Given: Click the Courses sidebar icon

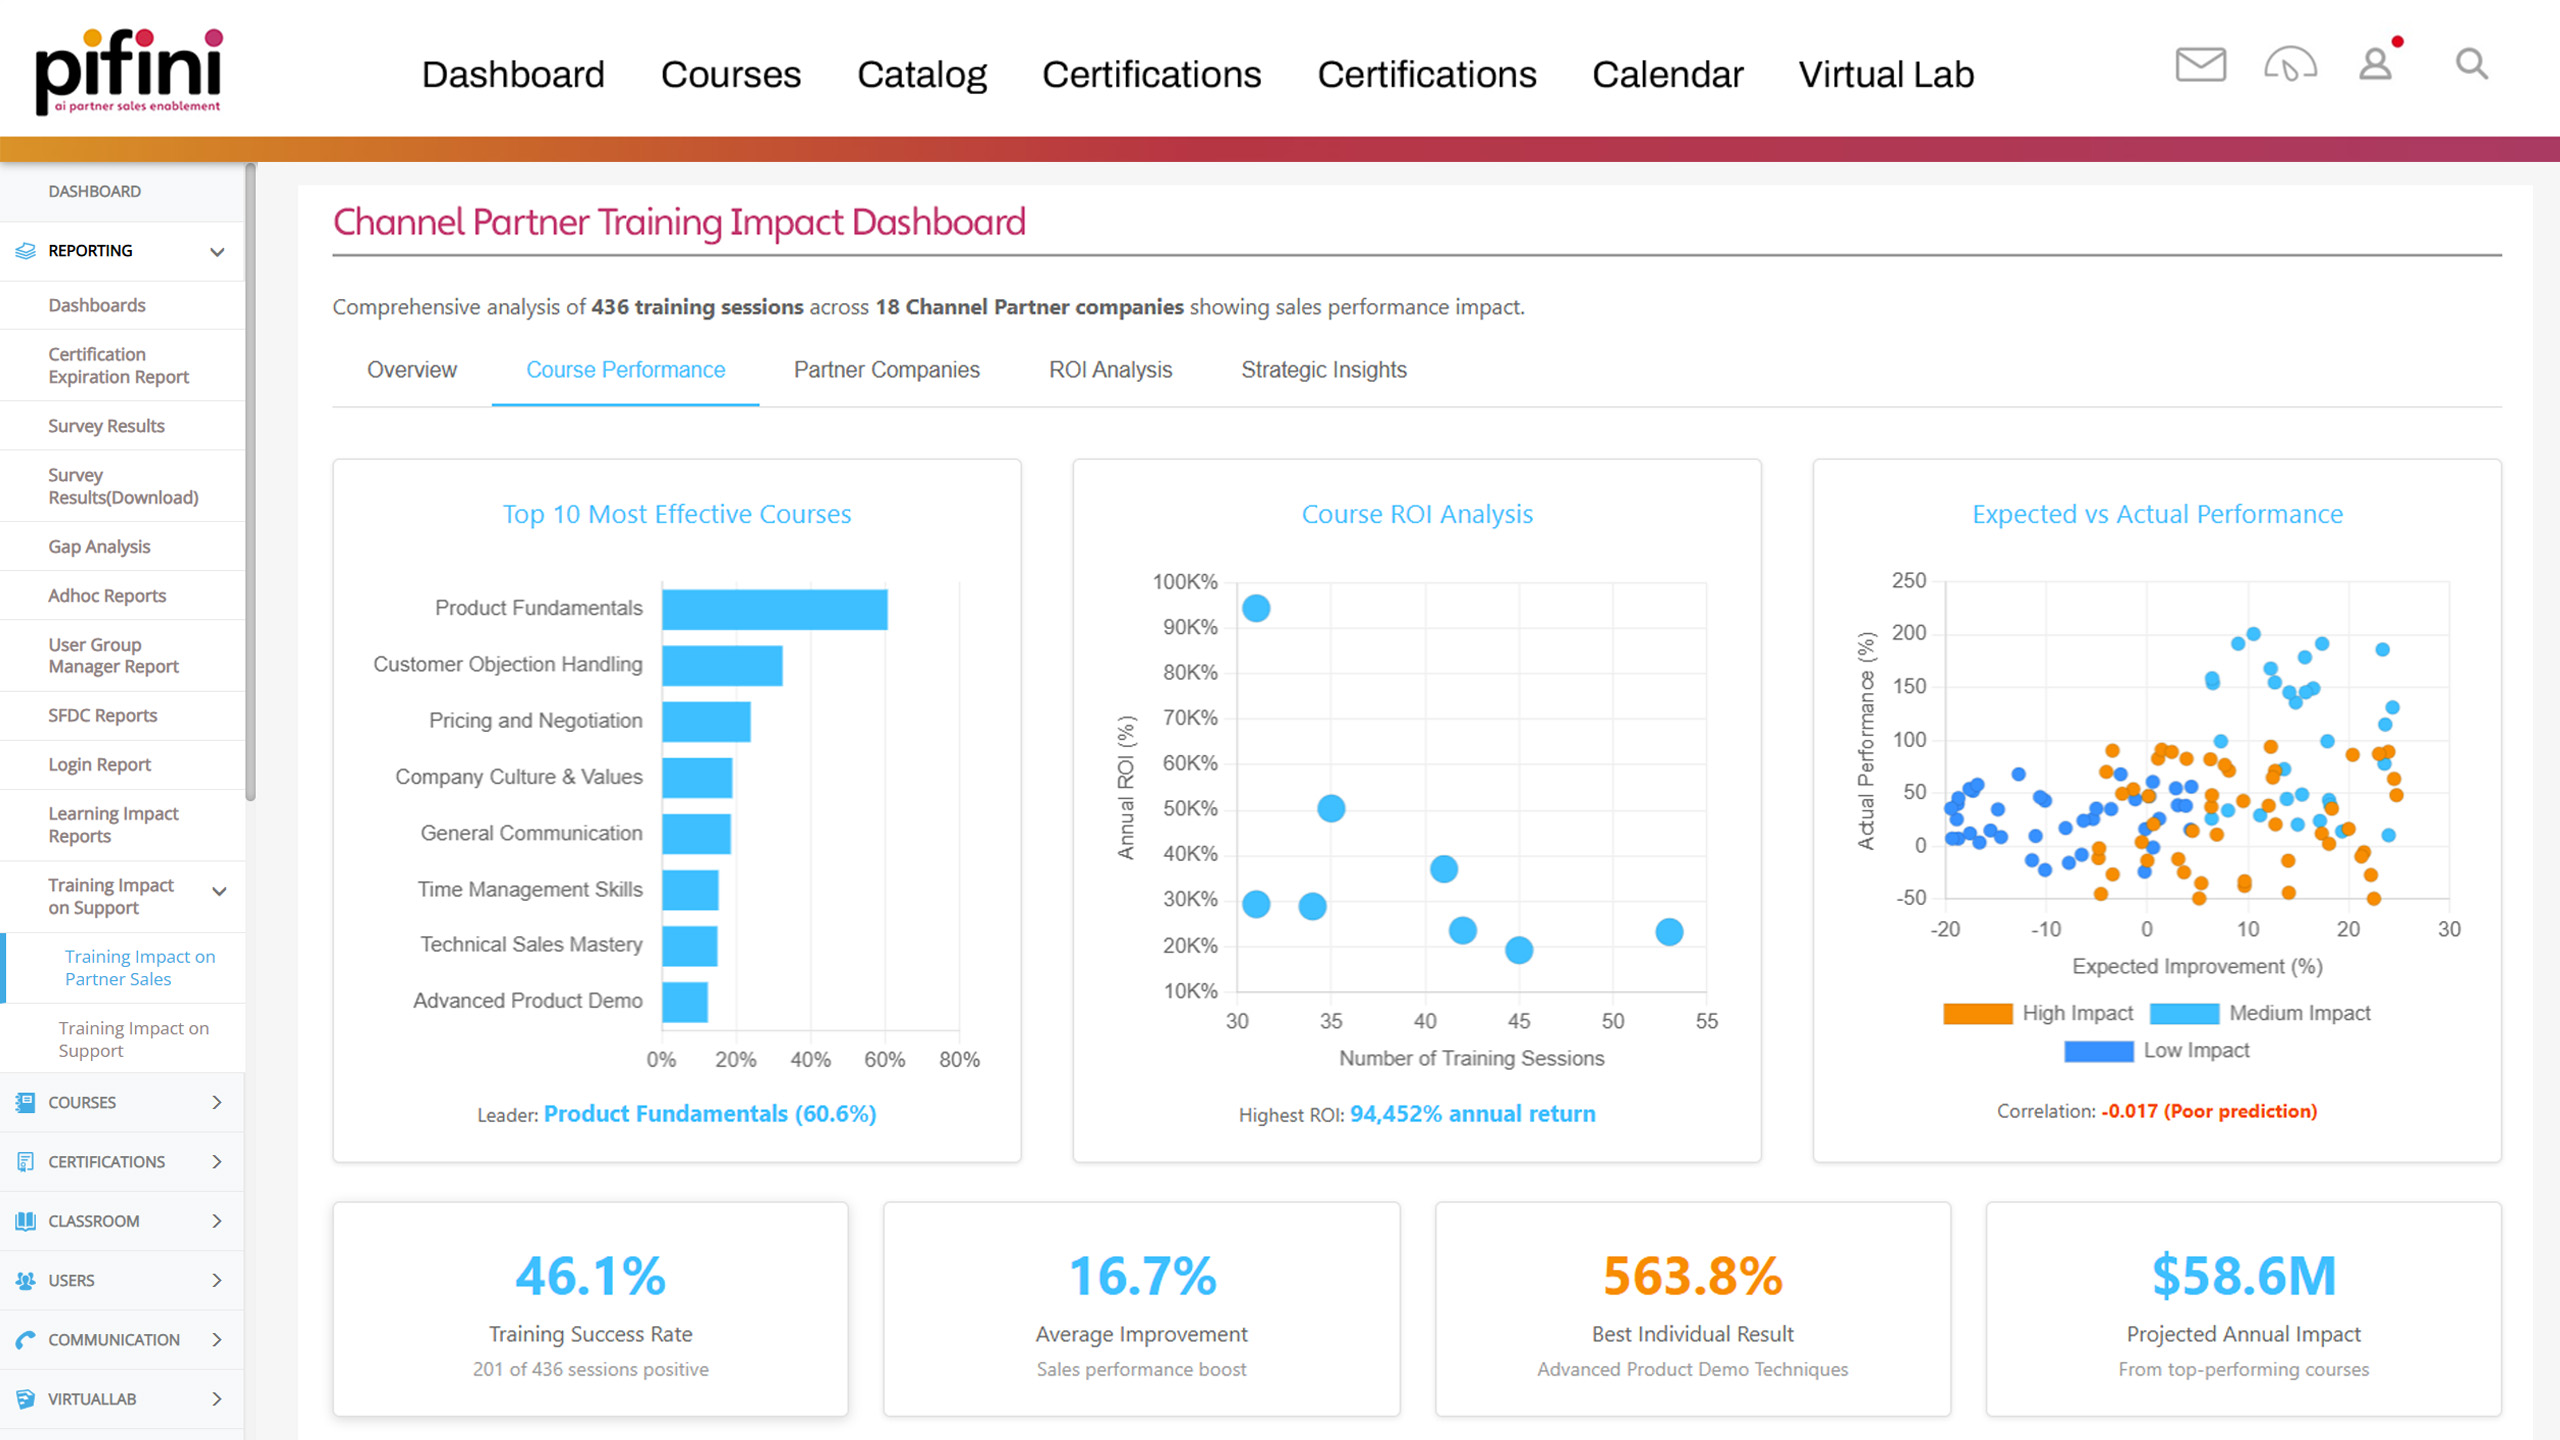Looking at the screenshot, I should 26,1102.
